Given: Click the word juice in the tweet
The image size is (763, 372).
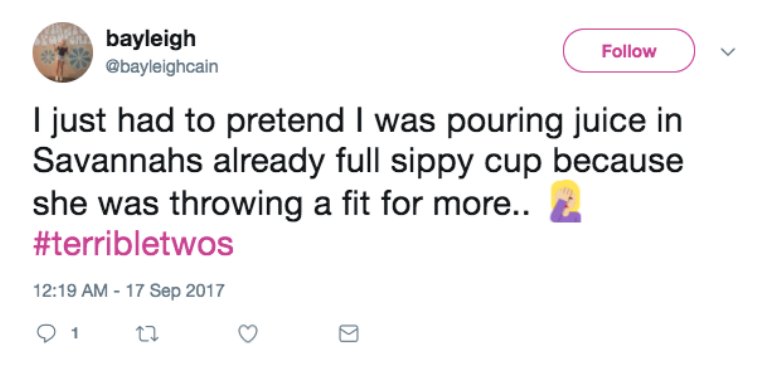Looking at the screenshot, I should point(606,122).
